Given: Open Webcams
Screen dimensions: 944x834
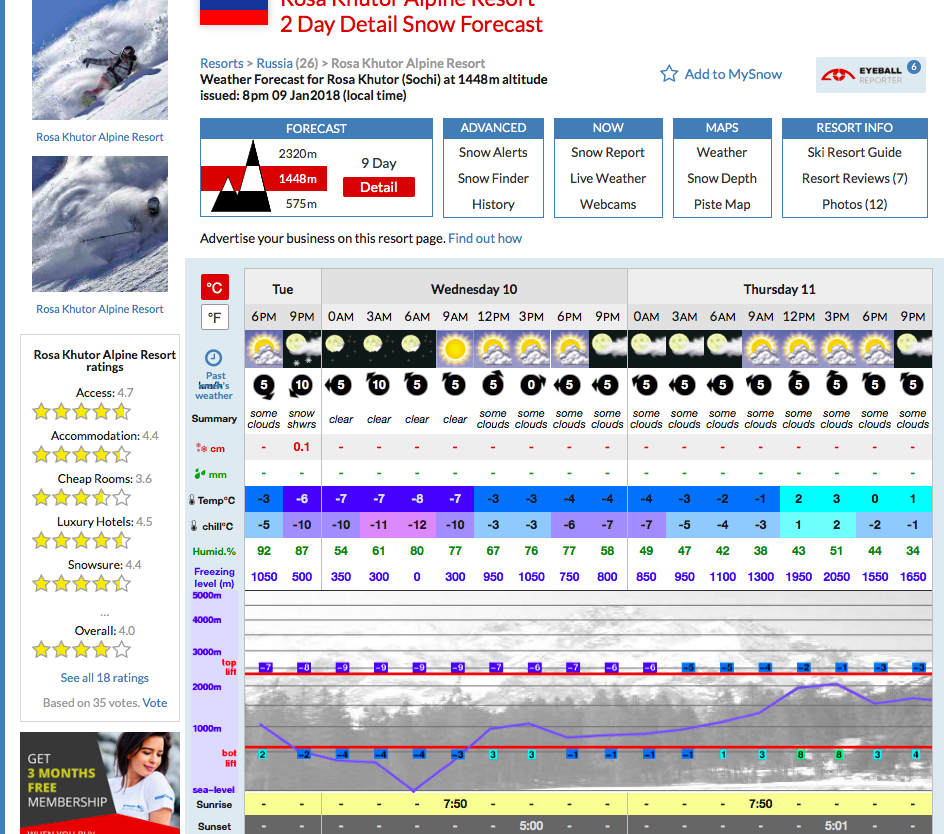Looking at the screenshot, I should click(x=608, y=204).
